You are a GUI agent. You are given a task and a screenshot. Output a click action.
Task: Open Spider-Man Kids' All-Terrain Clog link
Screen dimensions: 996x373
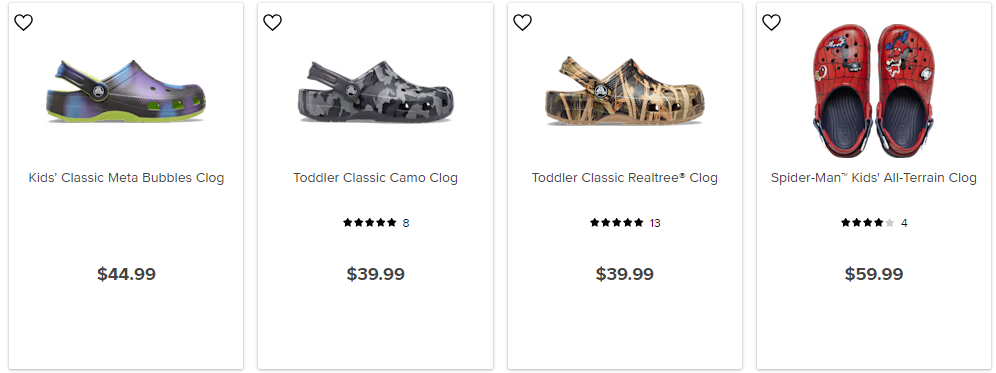tap(874, 178)
